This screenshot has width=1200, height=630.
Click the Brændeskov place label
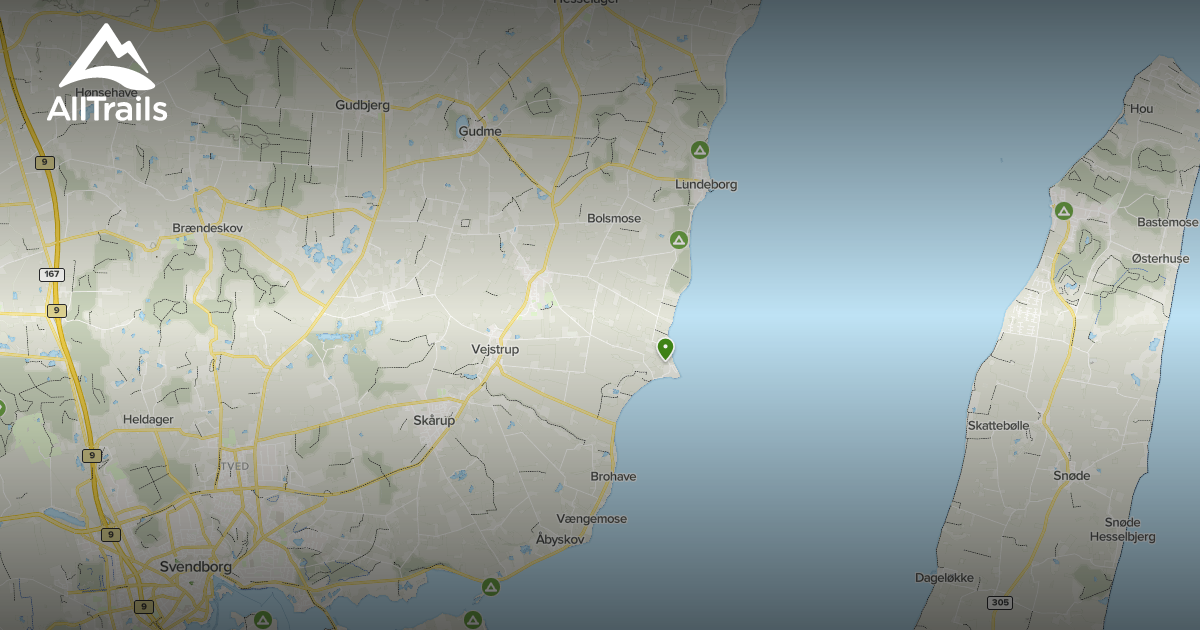pos(207,228)
